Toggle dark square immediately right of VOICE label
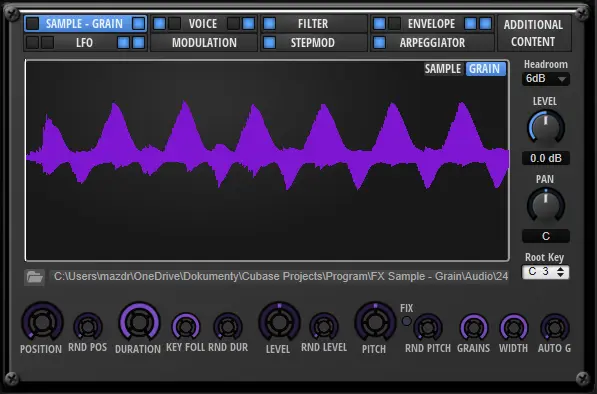The image size is (597, 394). 233,24
